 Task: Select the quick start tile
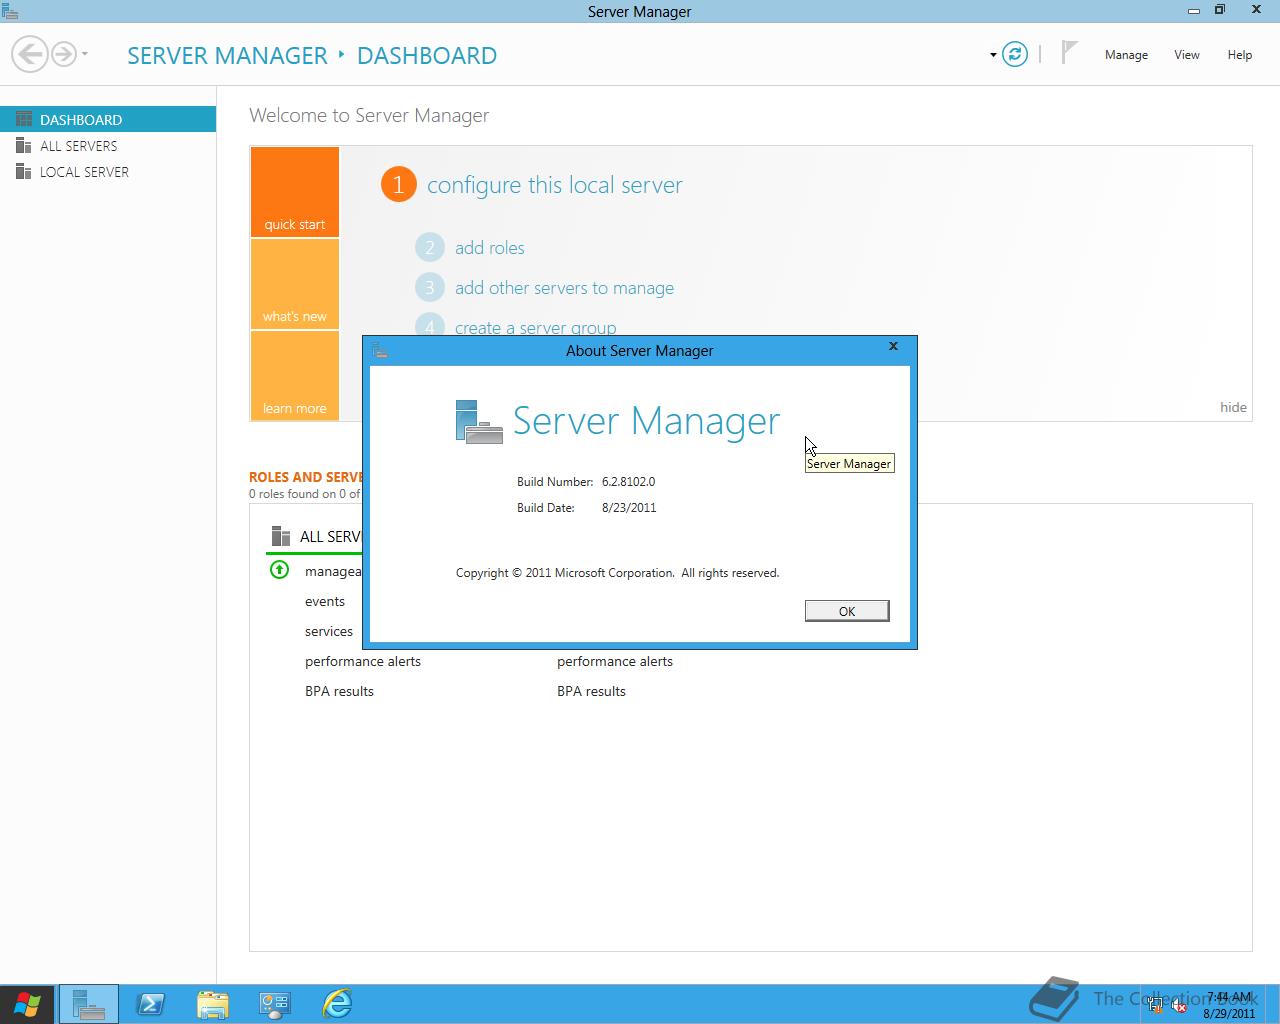point(295,192)
